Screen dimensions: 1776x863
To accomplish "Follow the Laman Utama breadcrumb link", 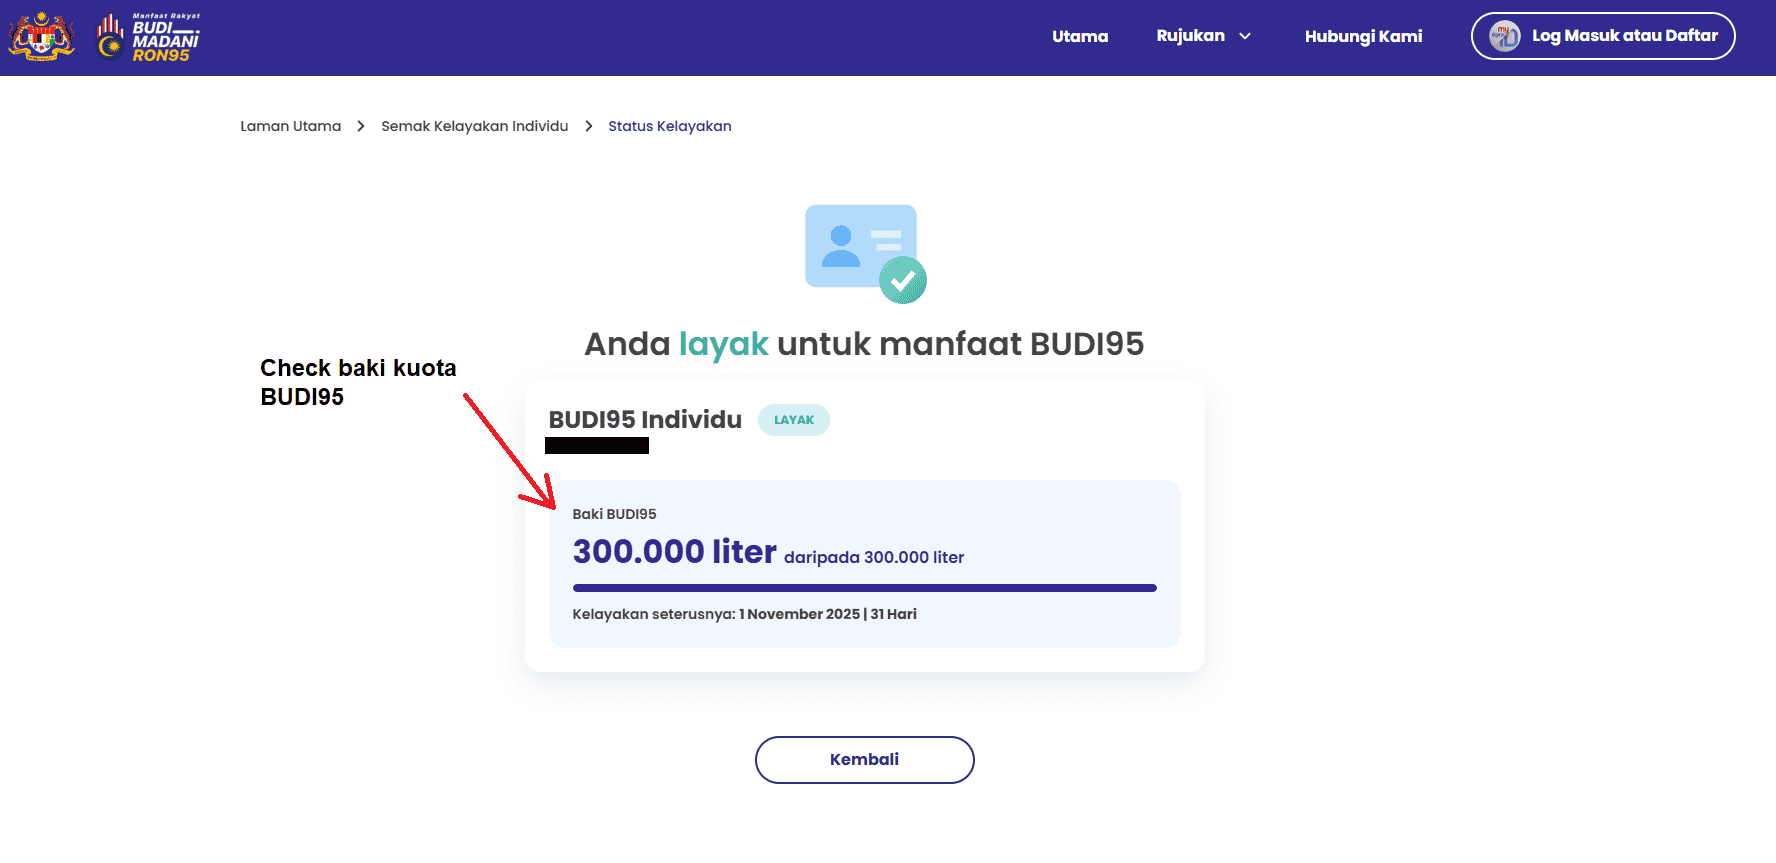I will pos(290,126).
